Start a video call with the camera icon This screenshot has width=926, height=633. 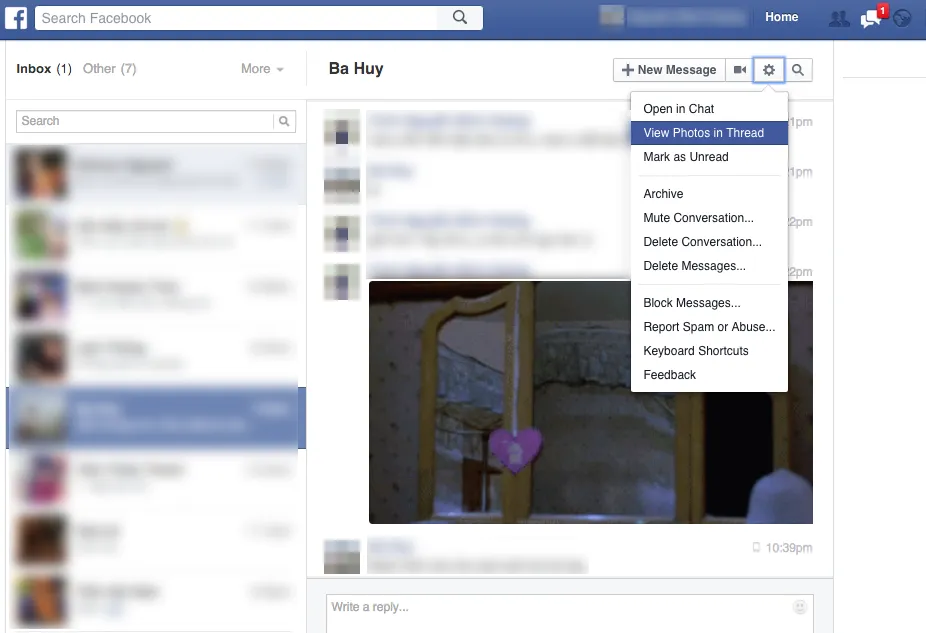pyautogui.click(x=739, y=70)
